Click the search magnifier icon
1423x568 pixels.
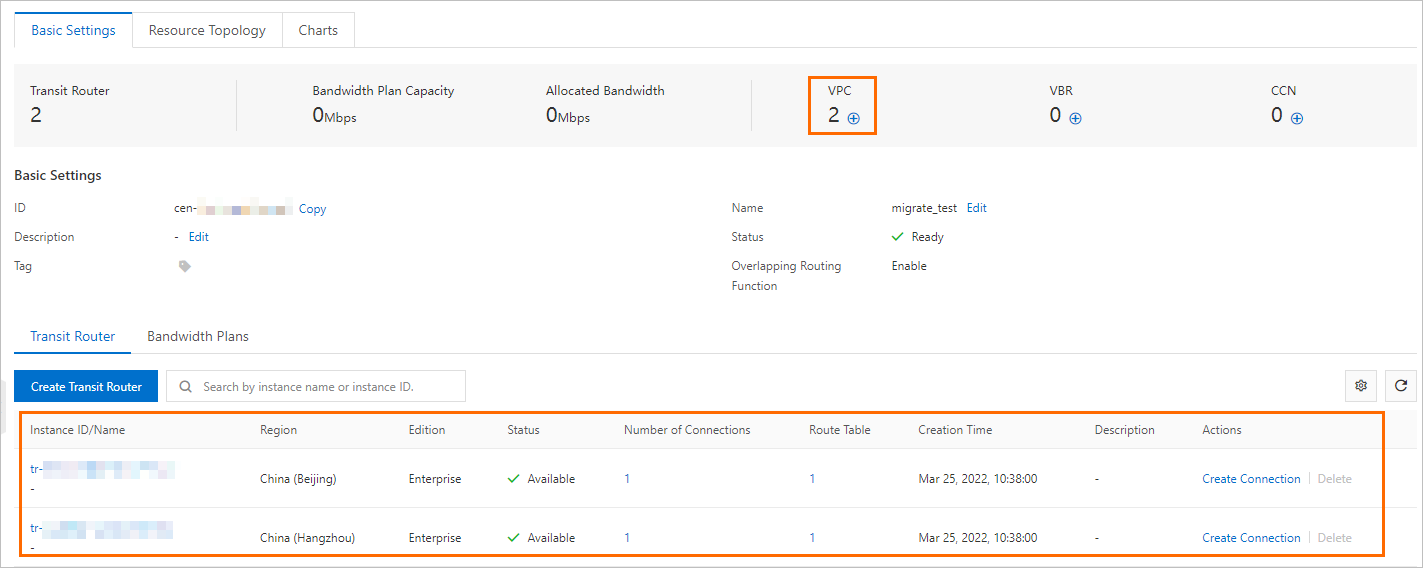(185, 386)
